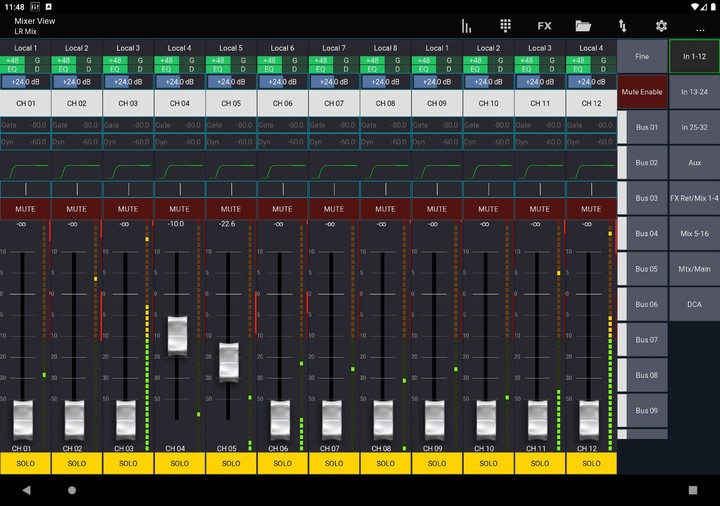Screen dimensions: 720x506
Task: Select the FX Ret/Mix 1-4 layer
Action: pos(694,198)
